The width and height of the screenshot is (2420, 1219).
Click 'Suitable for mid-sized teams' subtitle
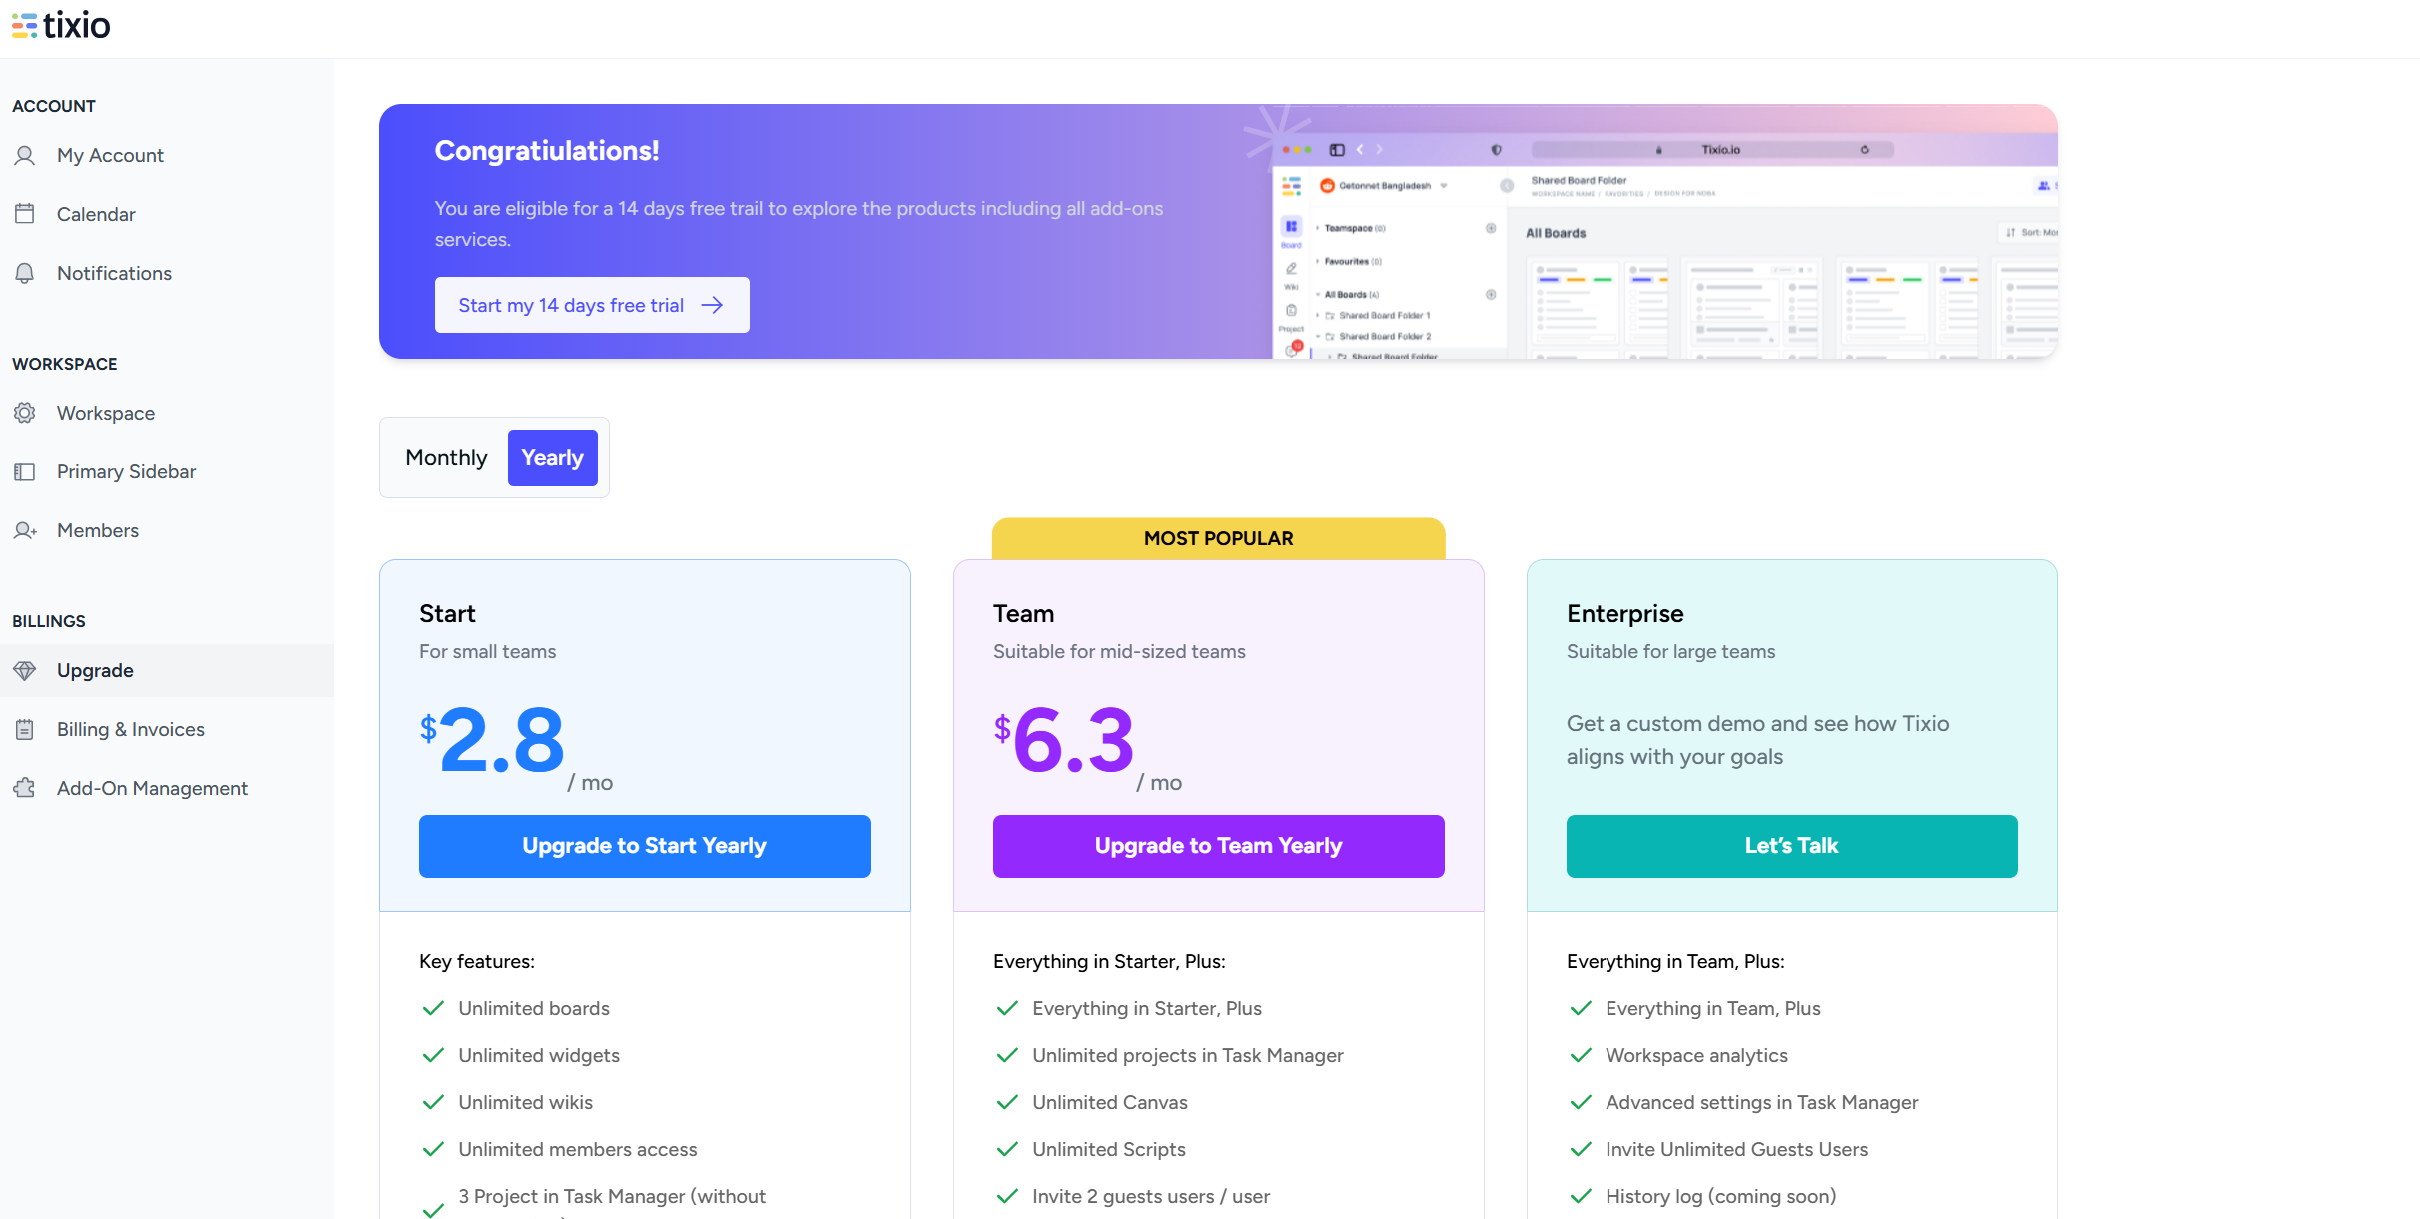click(x=1119, y=651)
